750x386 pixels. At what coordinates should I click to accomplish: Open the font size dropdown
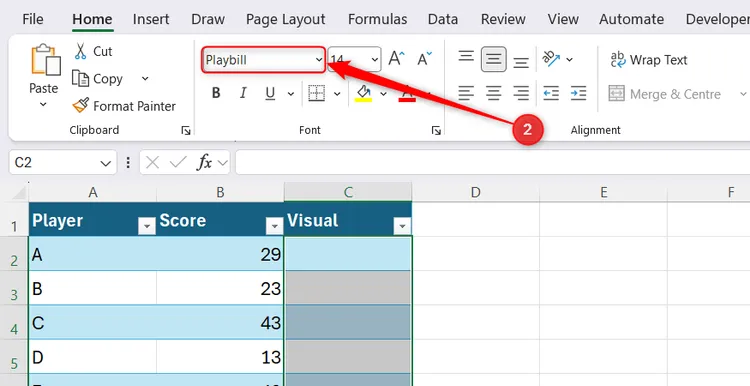click(375, 60)
